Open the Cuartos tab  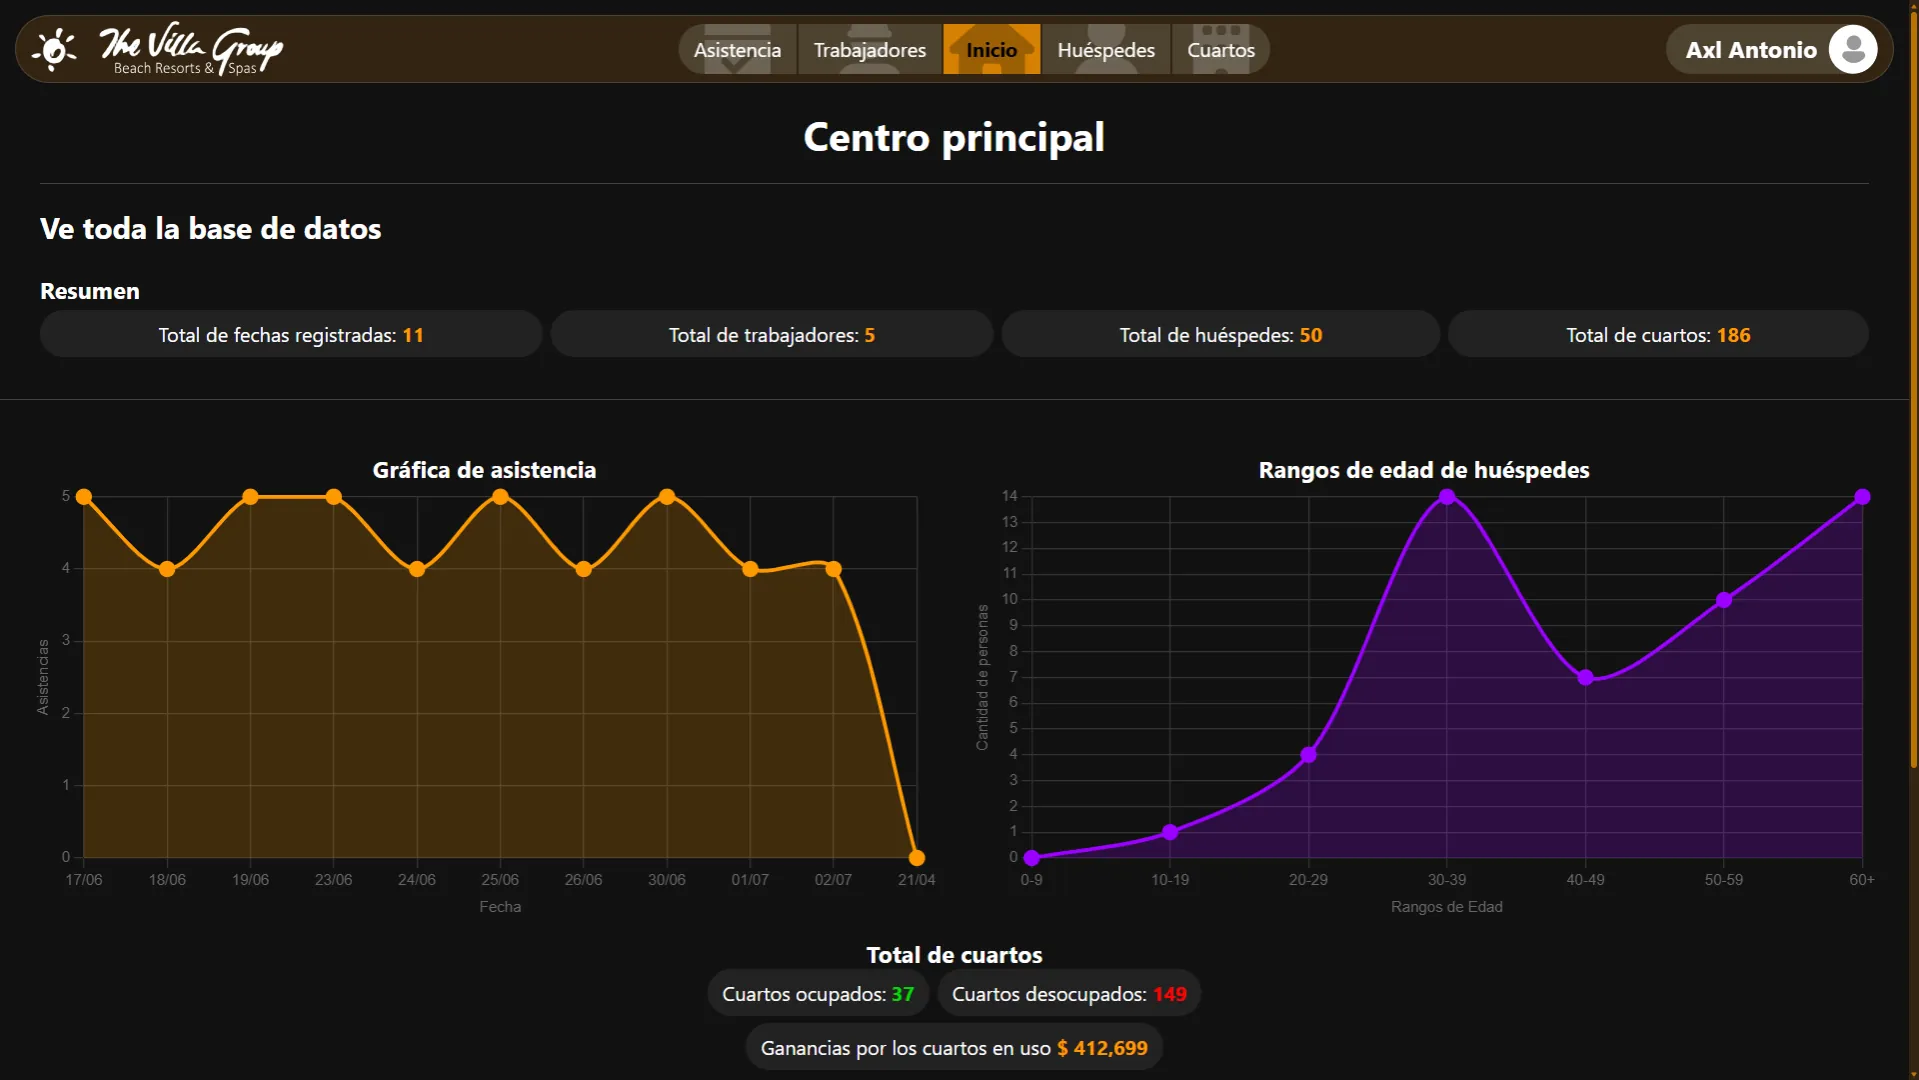[x=1221, y=49]
